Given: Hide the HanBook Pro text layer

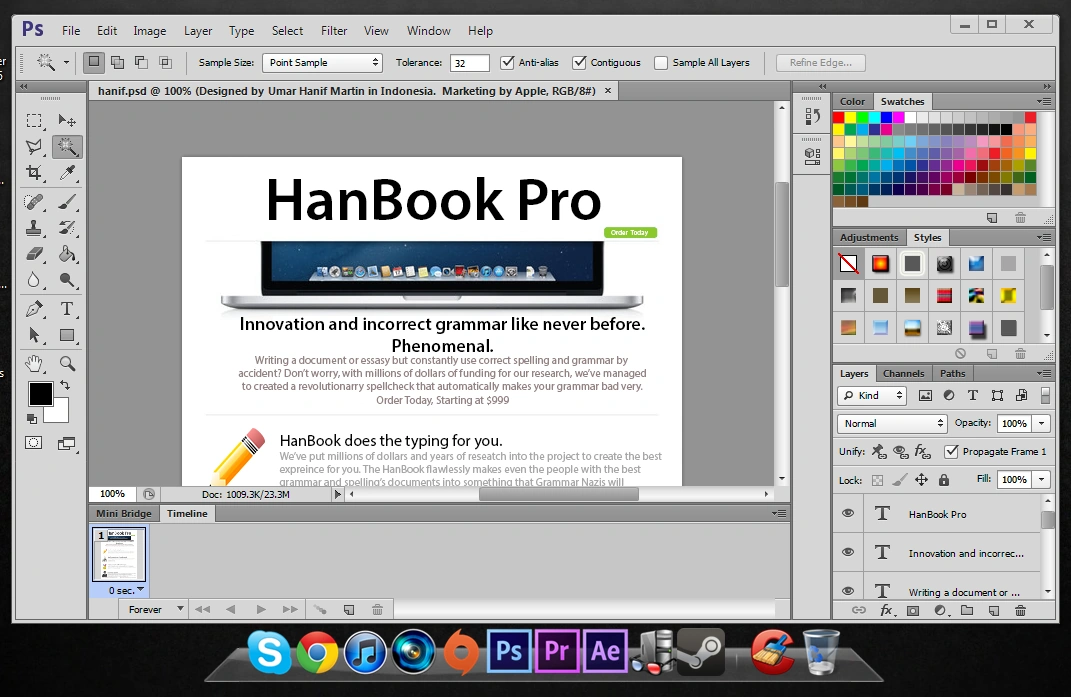Looking at the screenshot, I should click(x=848, y=513).
